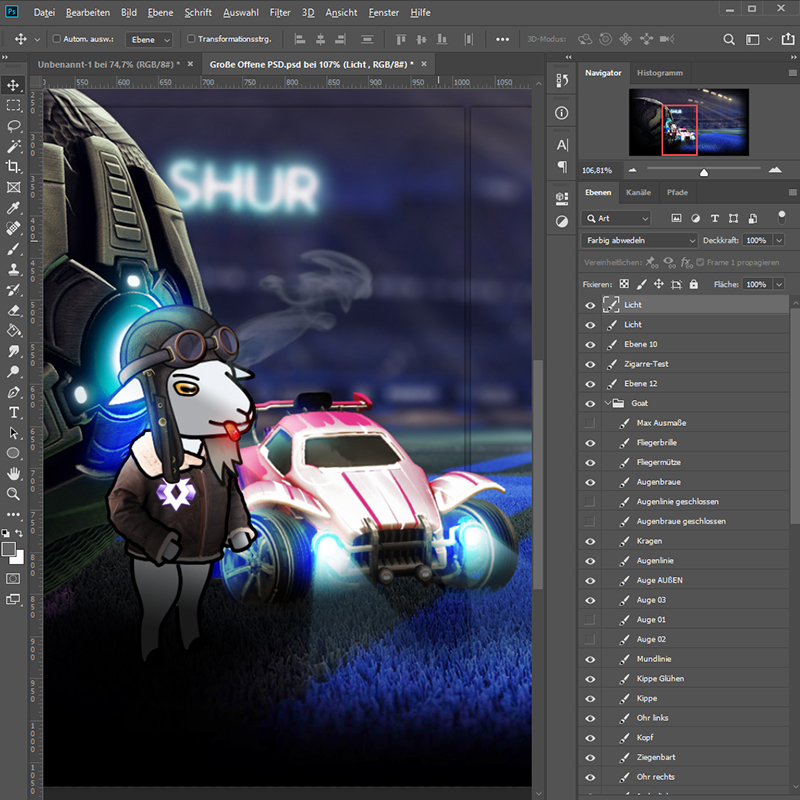Open the Datei menu
This screenshot has height=800, width=800.
click(x=44, y=12)
